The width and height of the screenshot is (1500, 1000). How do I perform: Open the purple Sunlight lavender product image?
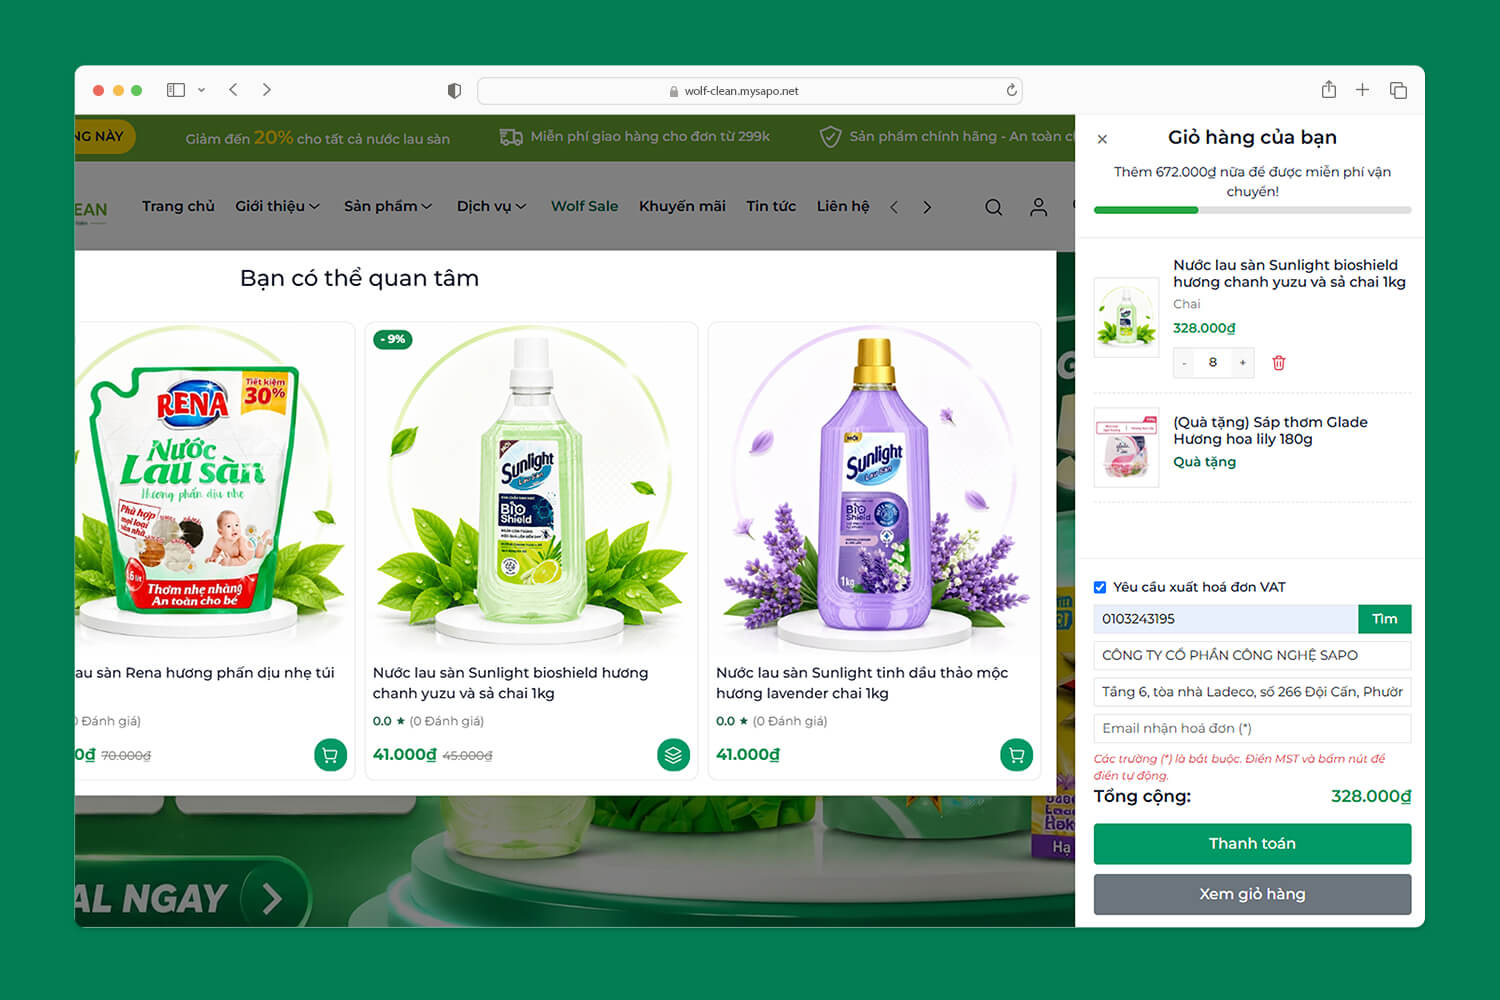[x=875, y=490]
